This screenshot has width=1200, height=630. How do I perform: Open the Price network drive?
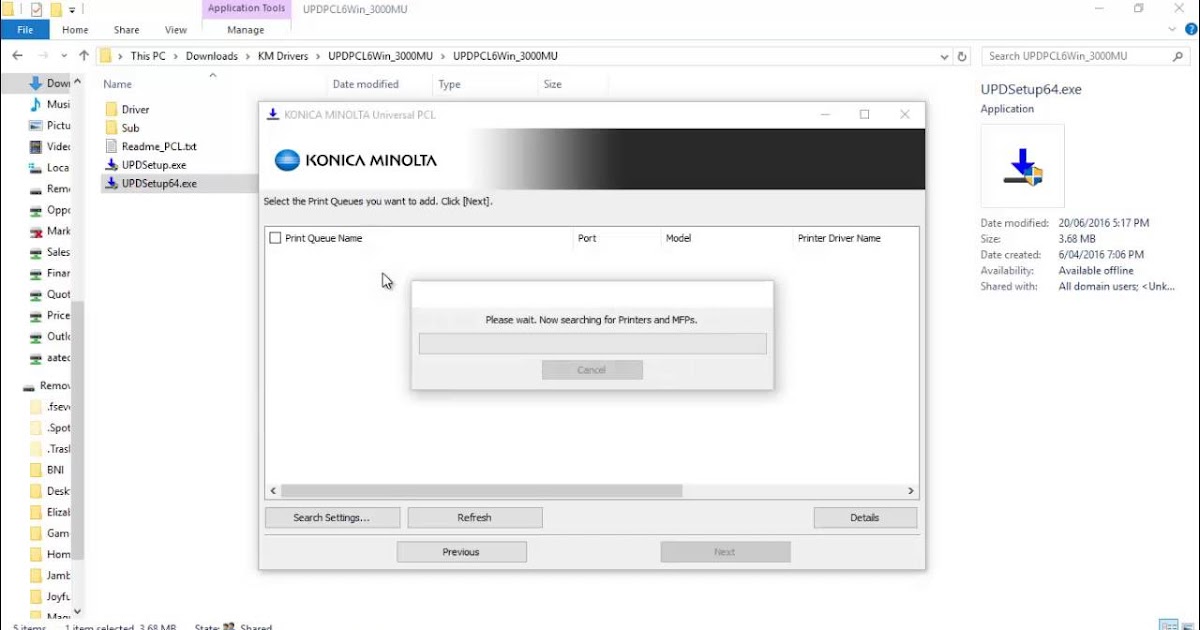click(x=49, y=315)
